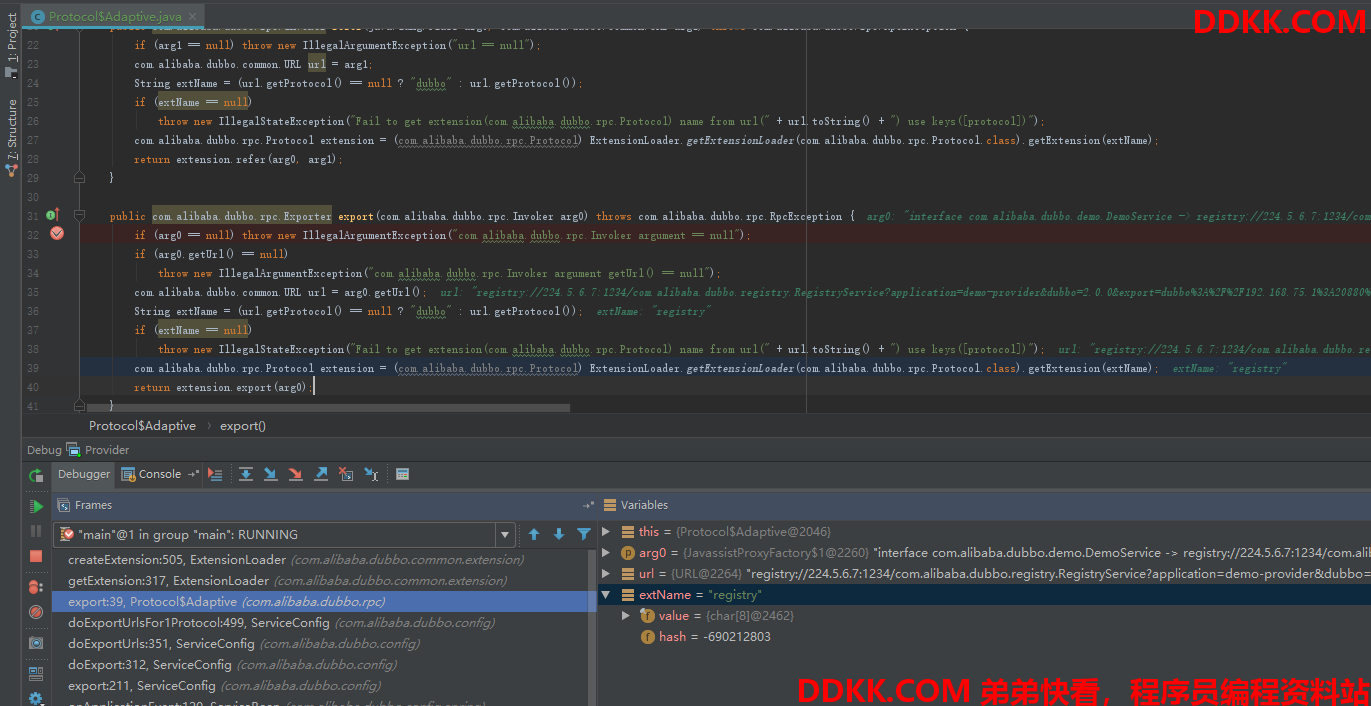Switch to the Debugger tab
Viewport: 1371px width, 706px height.
click(x=84, y=474)
